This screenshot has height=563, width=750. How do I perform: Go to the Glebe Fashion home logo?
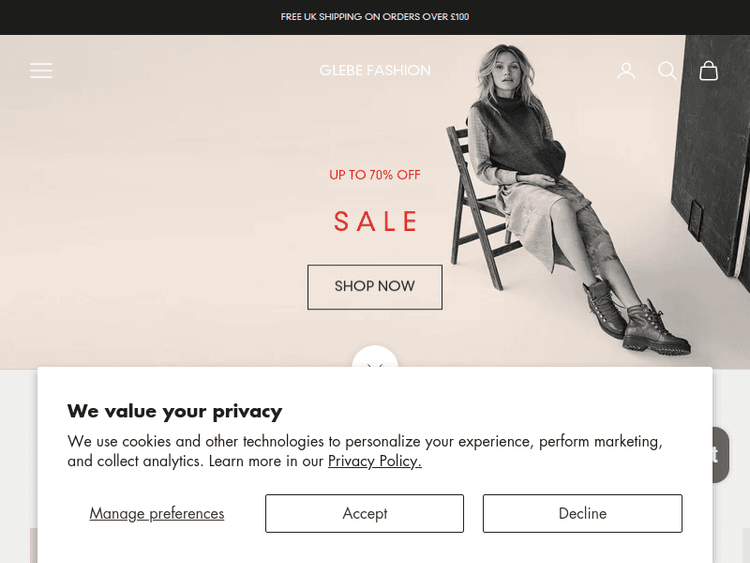click(x=375, y=70)
